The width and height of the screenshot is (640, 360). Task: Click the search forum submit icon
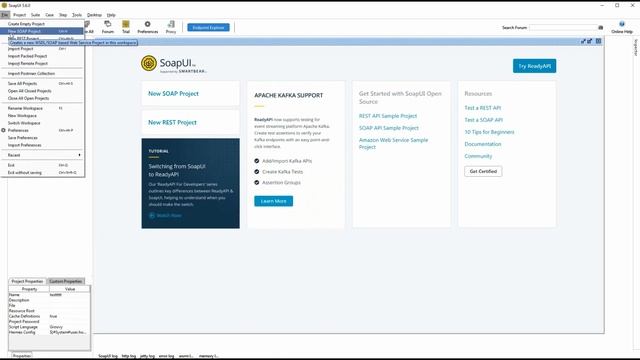tap(600, 27)
